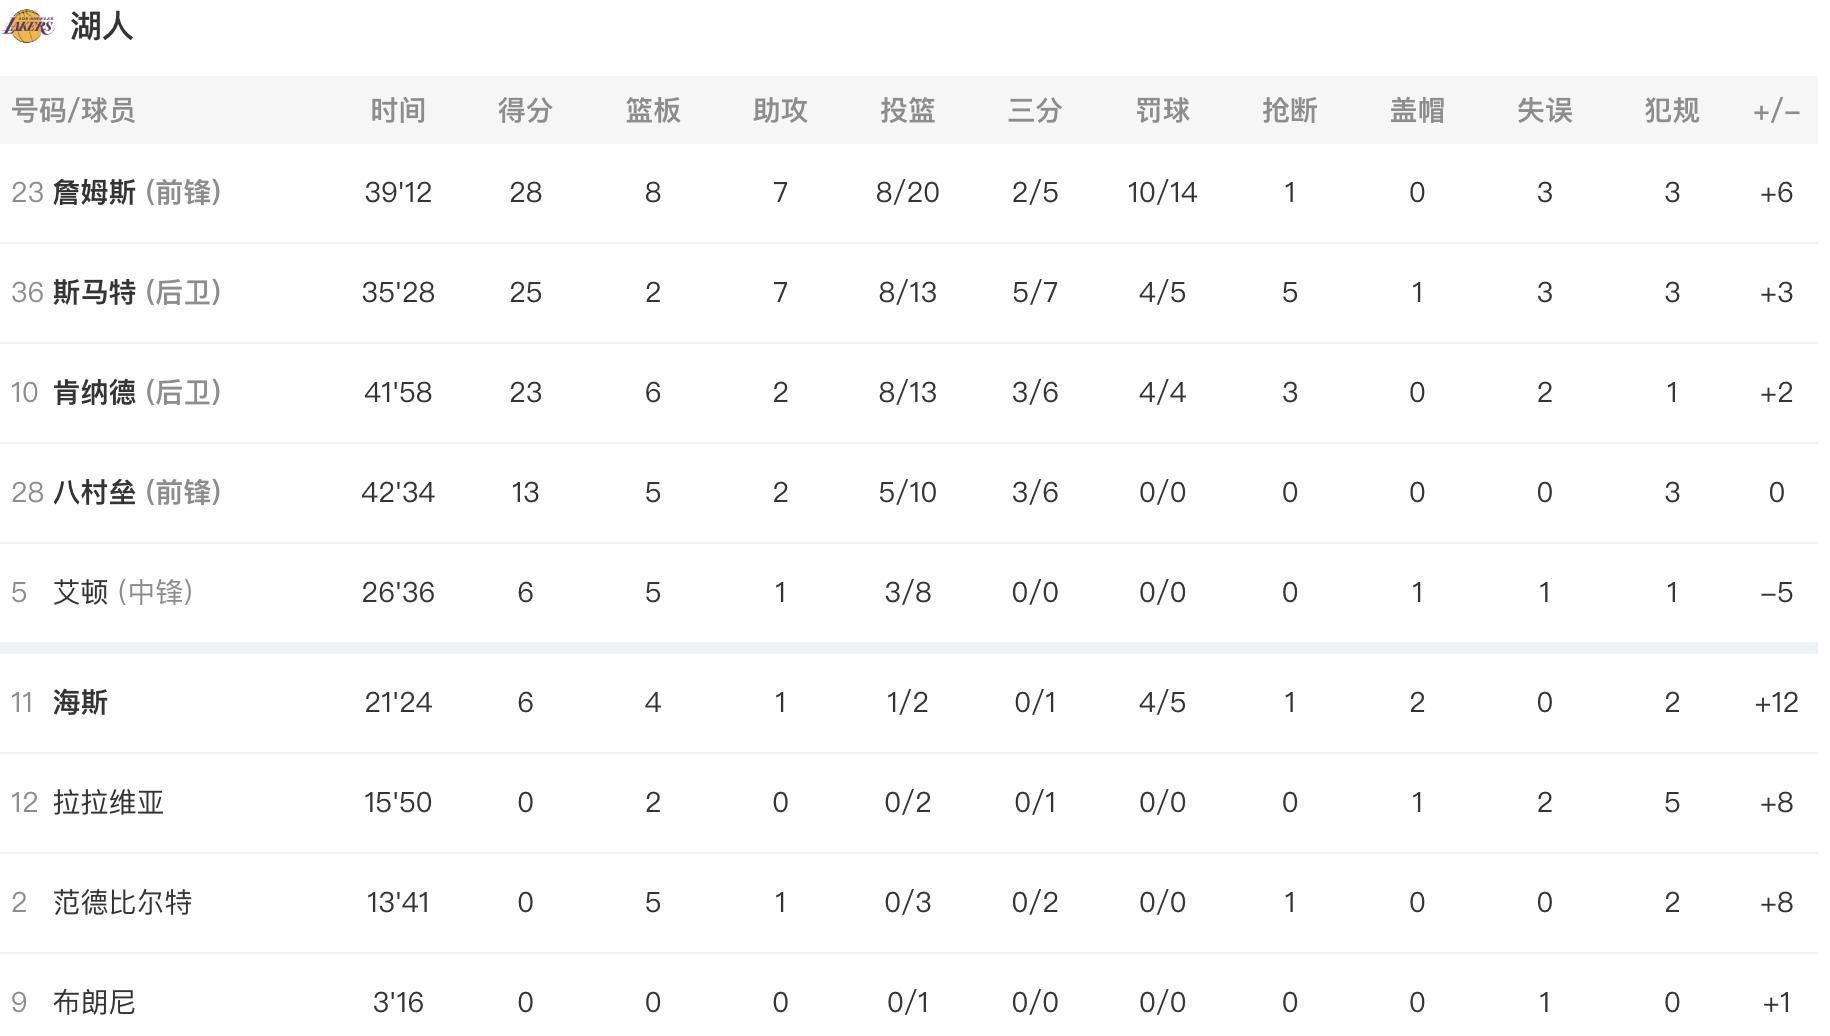Image resolution: width=1830 pixels, height=1036 pixels.
Task: Open 八村垒 player page
Action: [94, 492]
